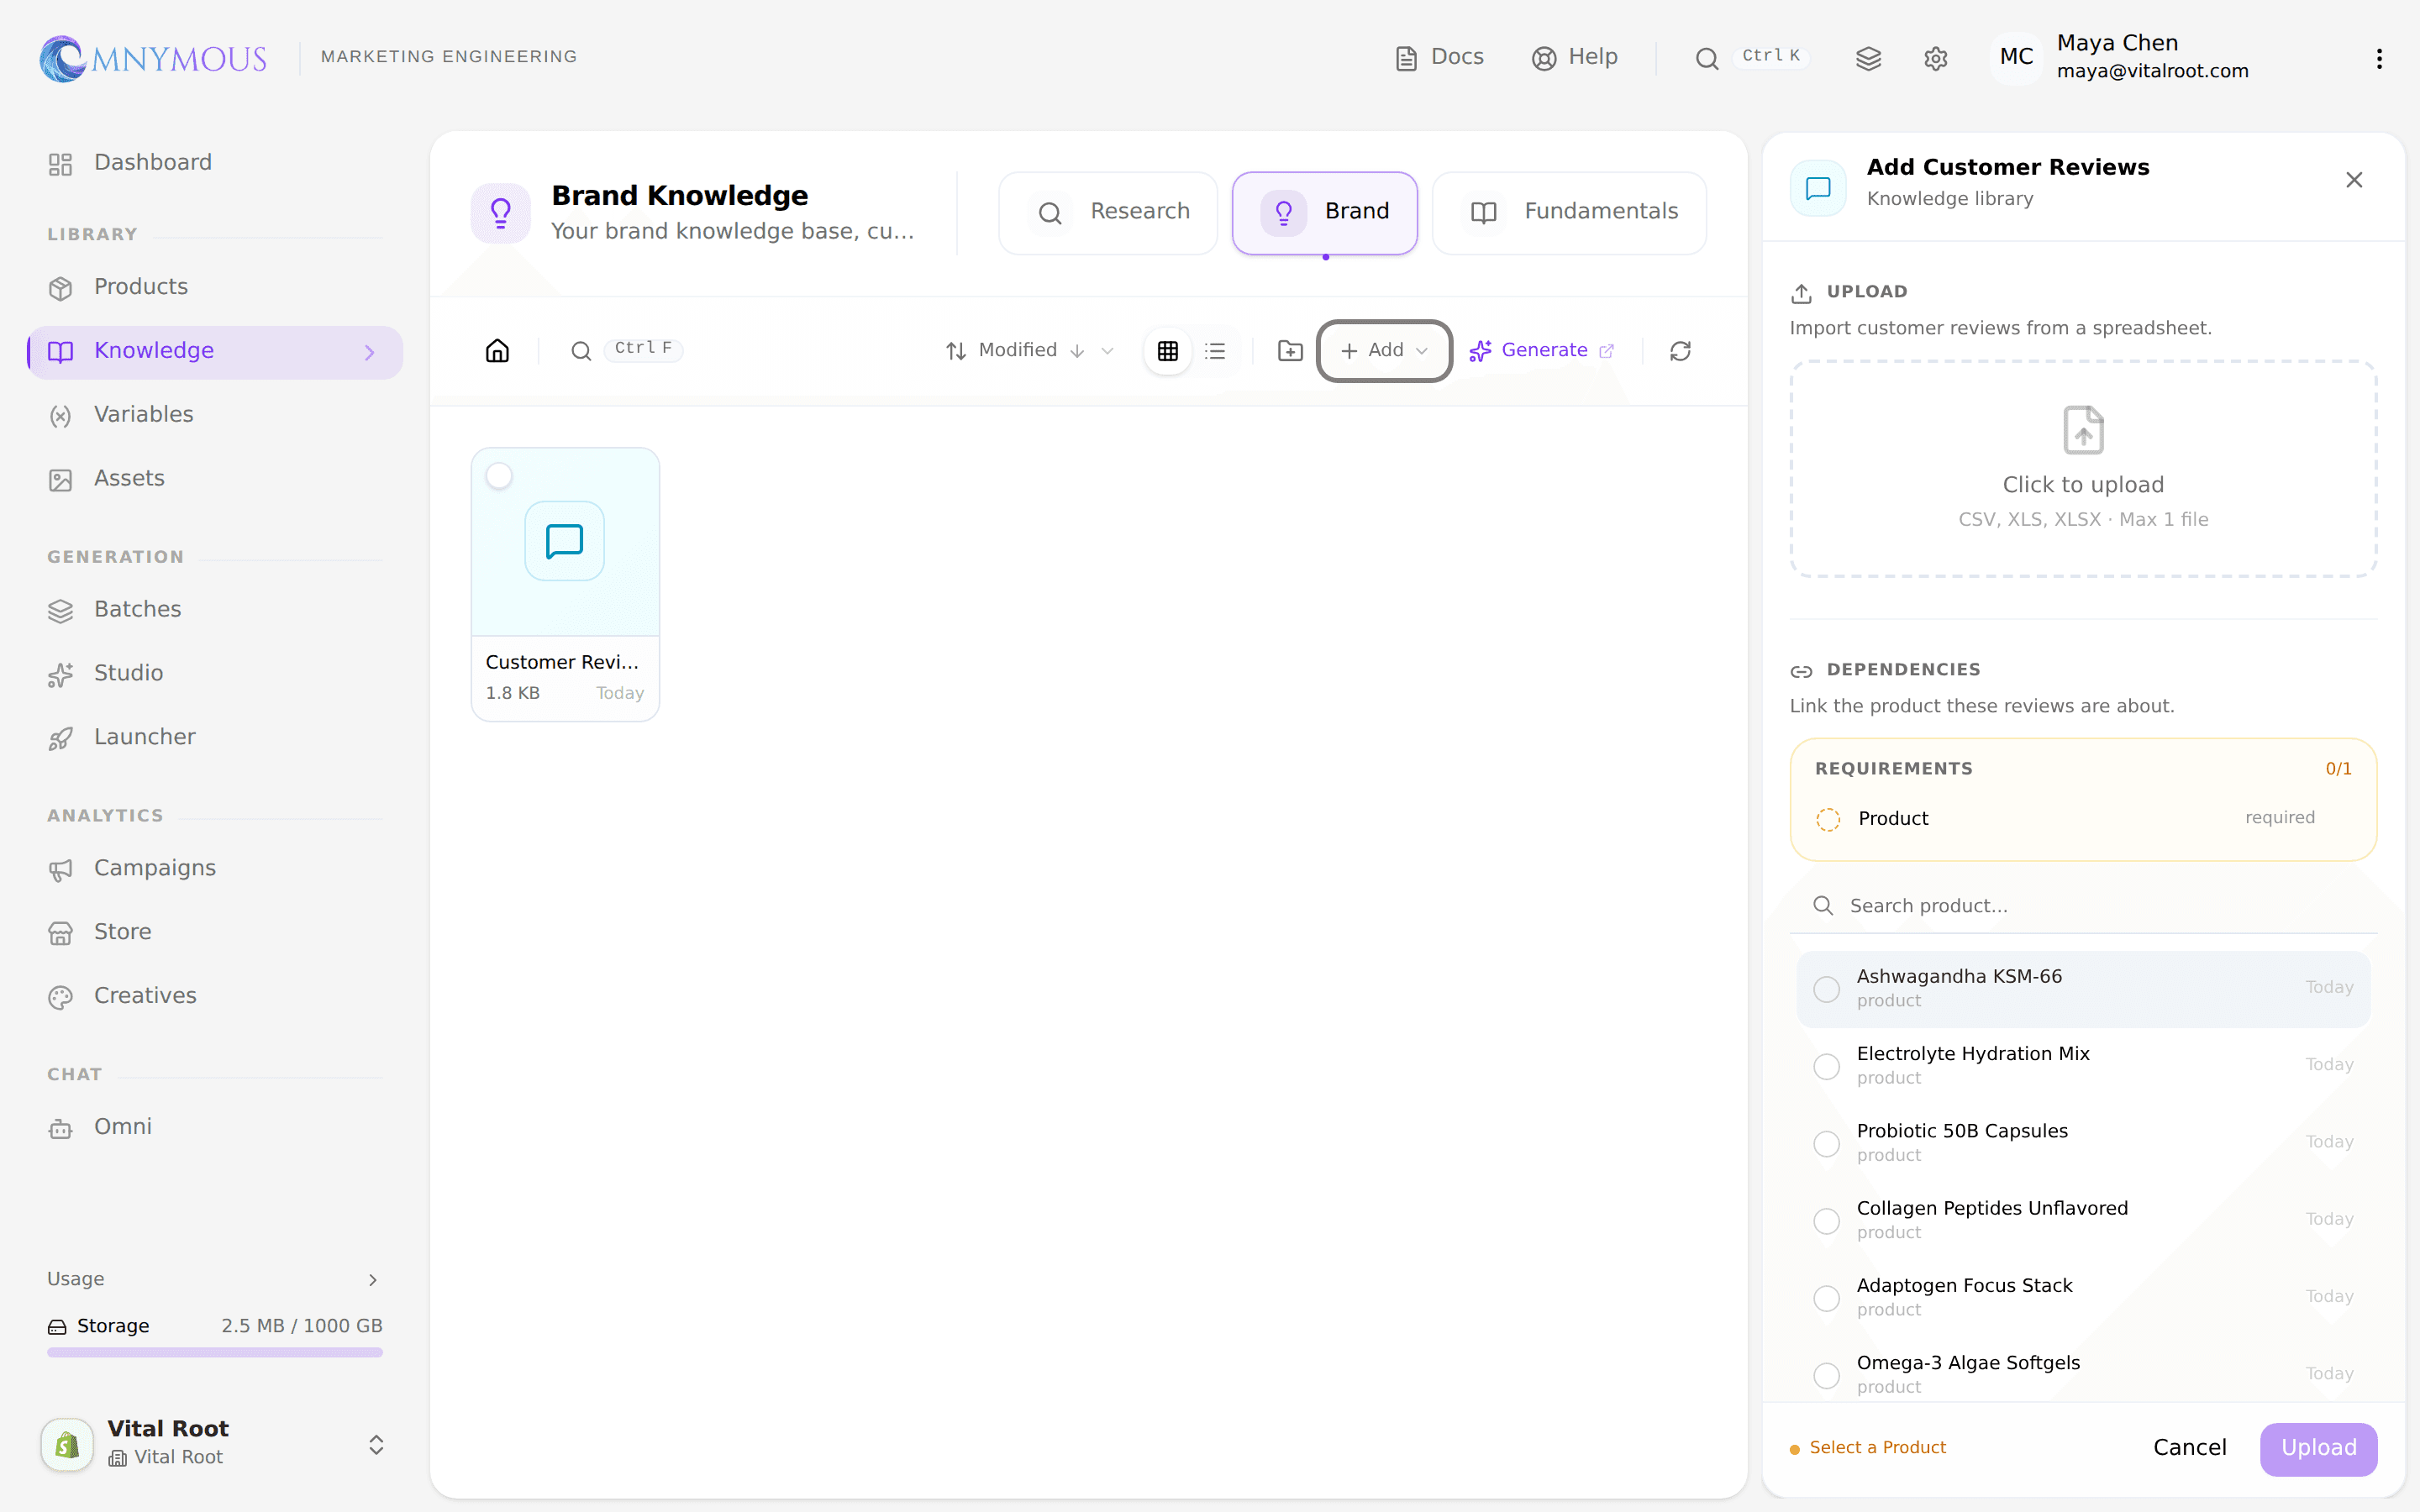Image resolution: width=2420 pixels, height=1512 pixels.
Task: Open the three-dot user menu
Action: 2379,59
